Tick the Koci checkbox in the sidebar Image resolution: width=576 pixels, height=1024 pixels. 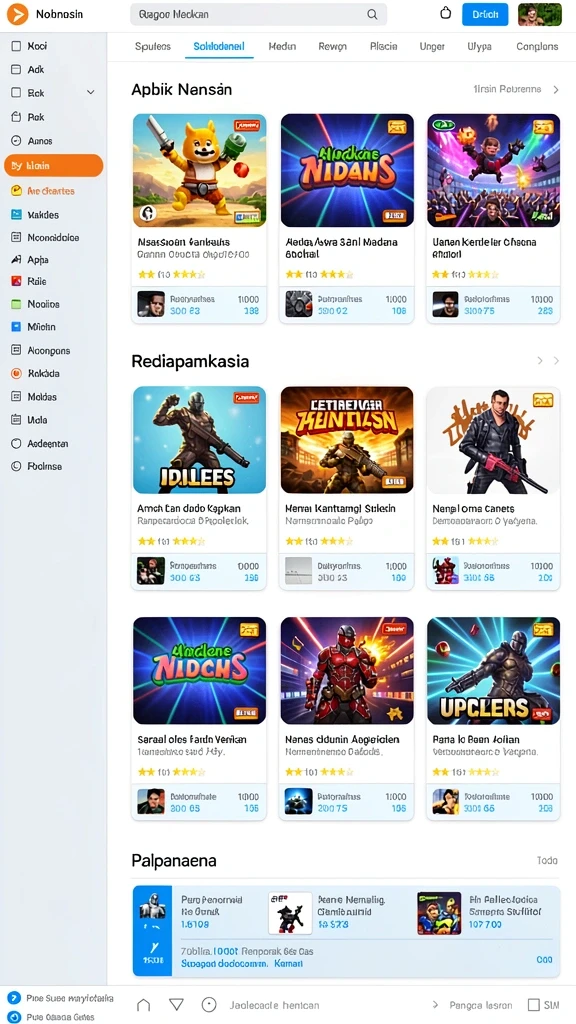tap(17, 46)
